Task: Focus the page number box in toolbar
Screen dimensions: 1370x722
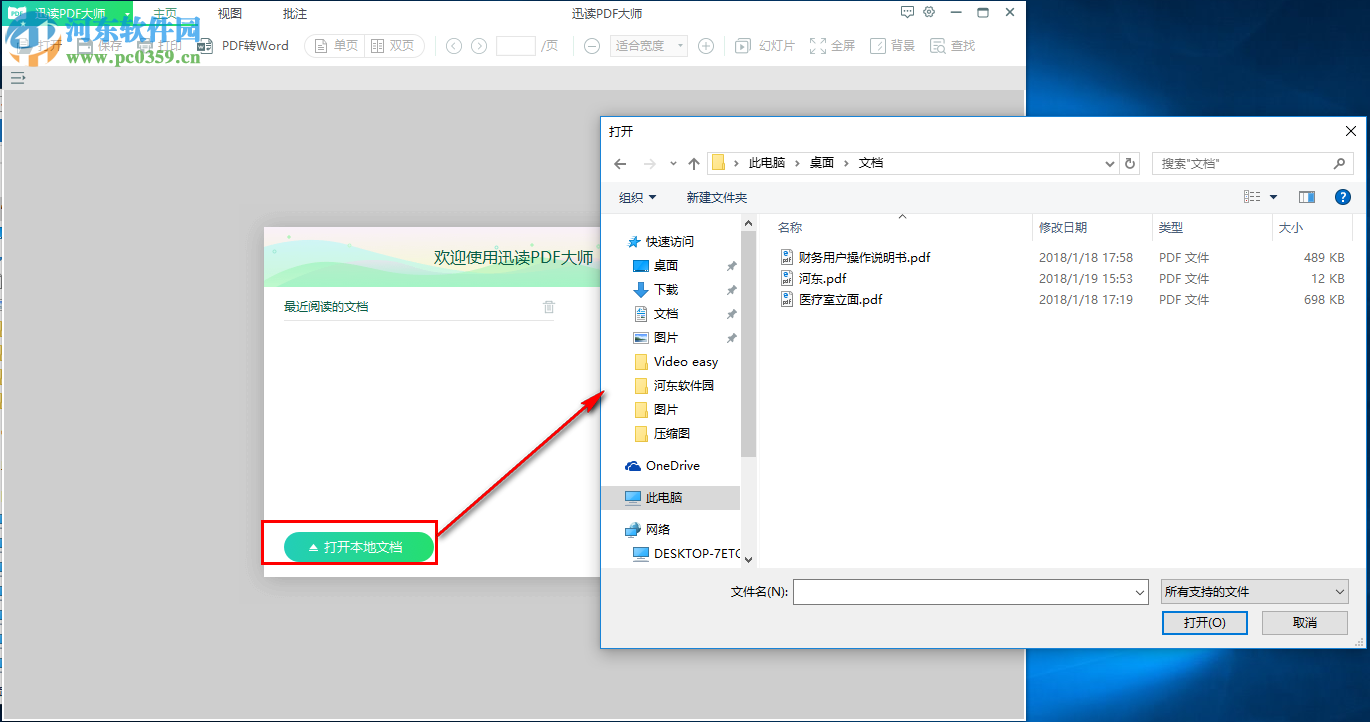Action: pos(516,46)
